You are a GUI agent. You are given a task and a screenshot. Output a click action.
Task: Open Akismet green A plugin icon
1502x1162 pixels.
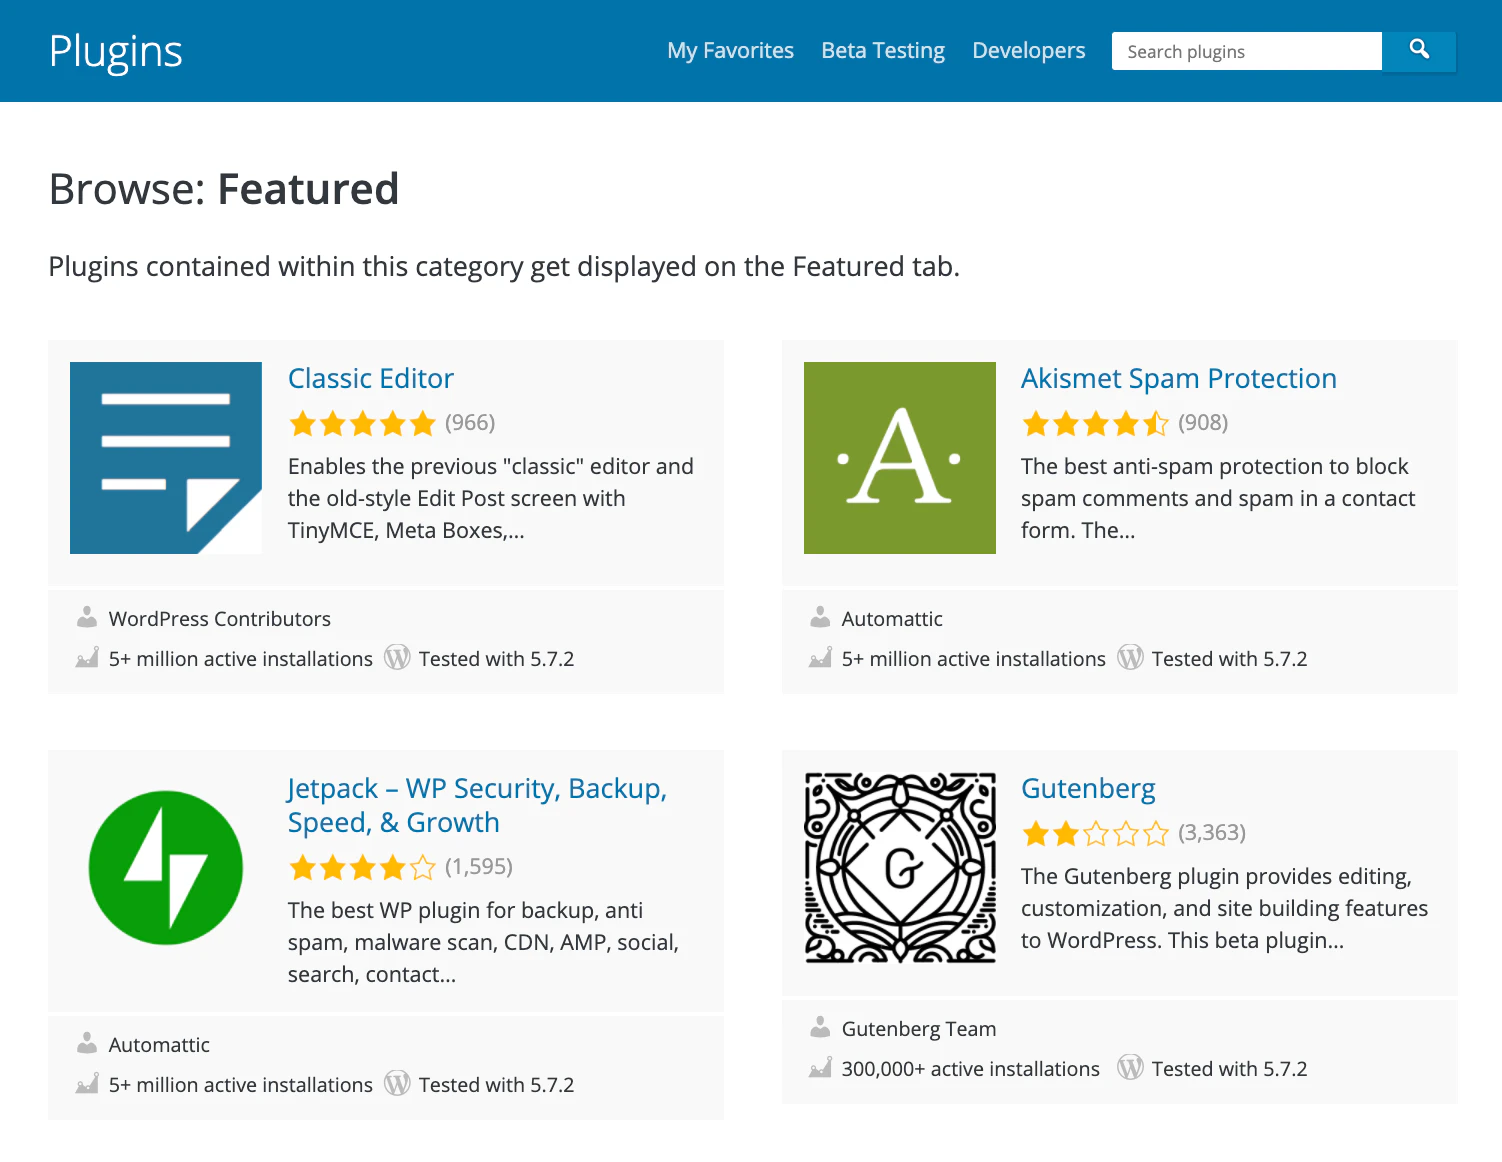pos(900,458)
